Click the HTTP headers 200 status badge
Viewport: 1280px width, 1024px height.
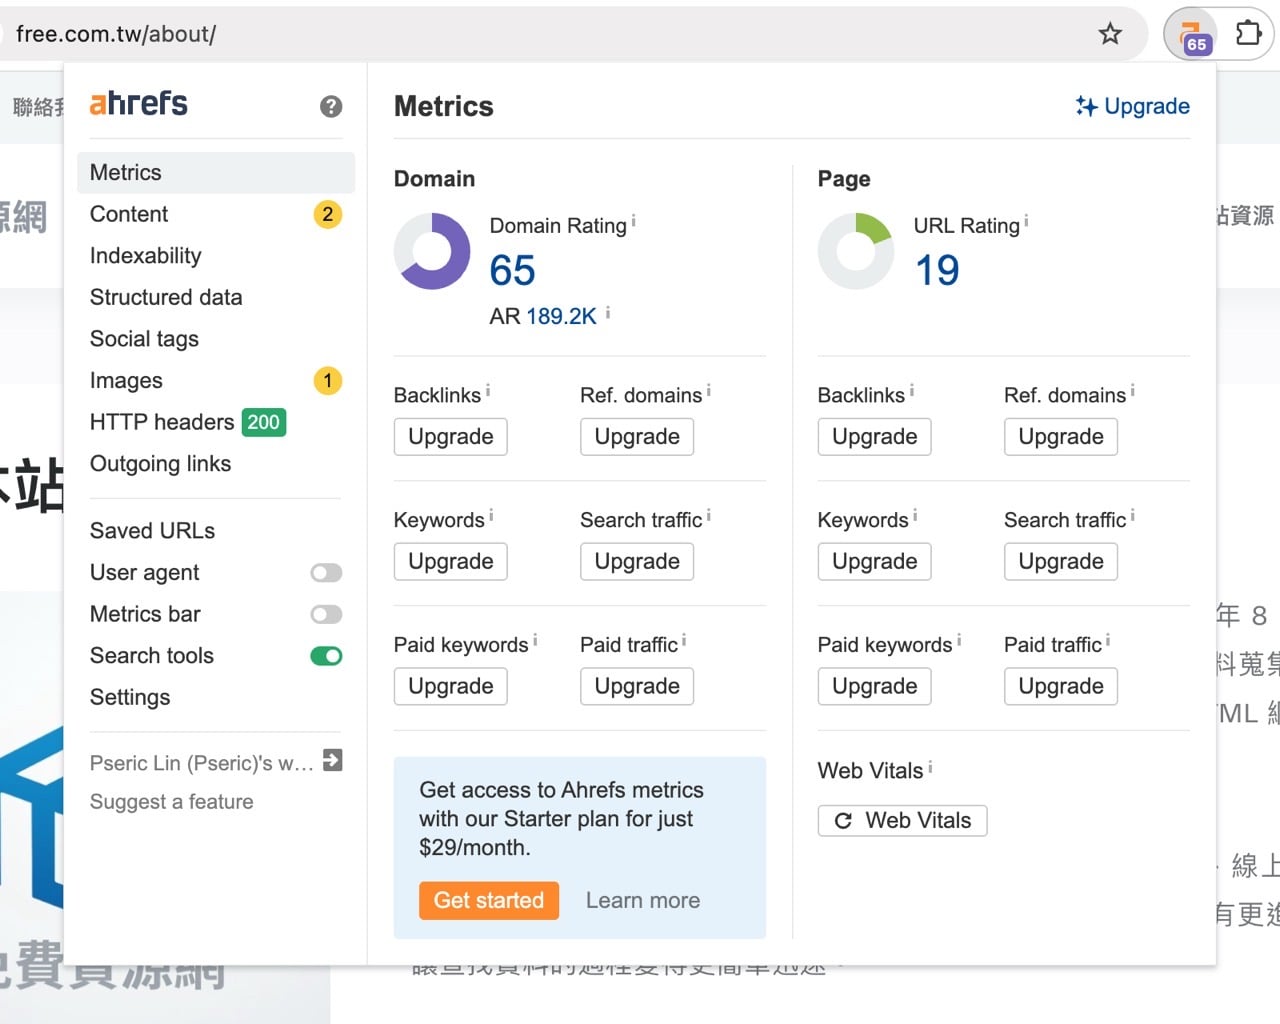tap(264, 422)
